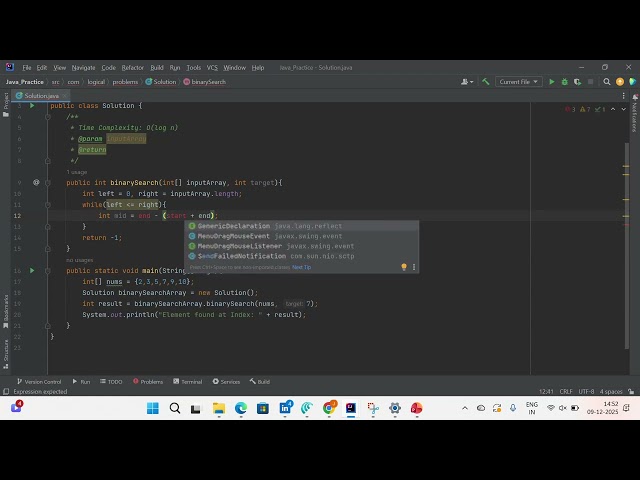Toggle the tool window bars status icon

[6, 392]
